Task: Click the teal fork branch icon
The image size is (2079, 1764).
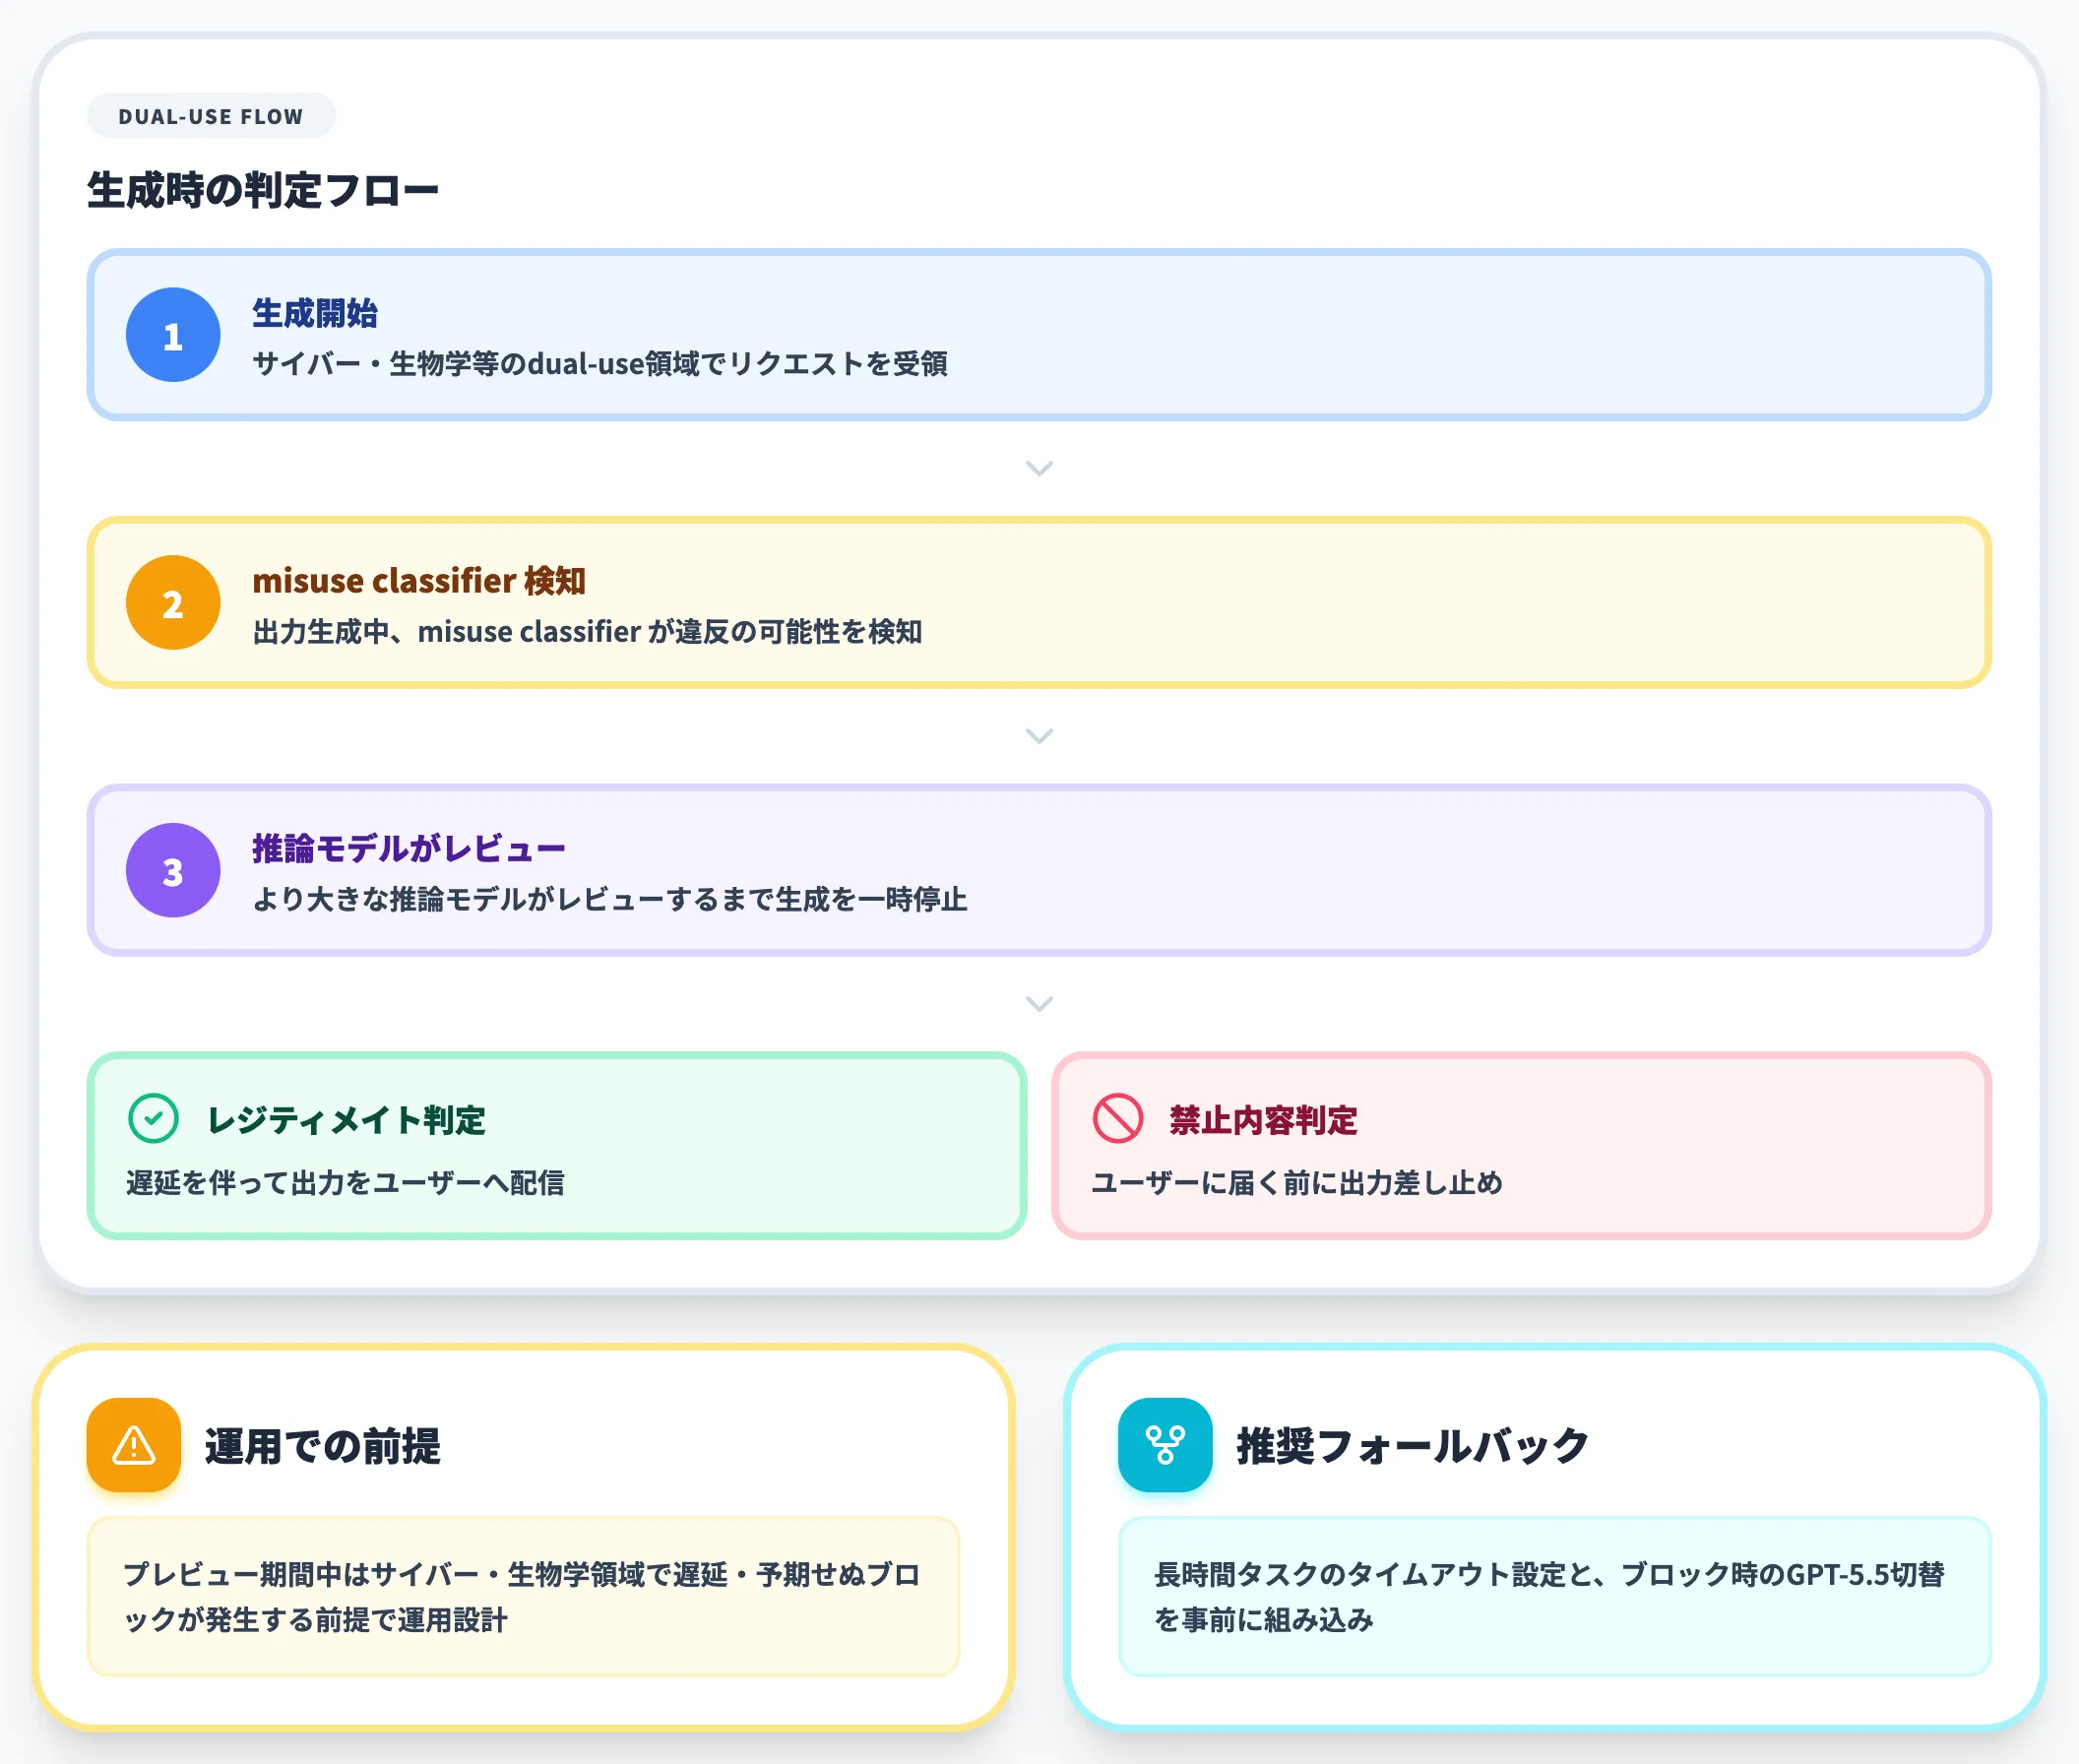Action: click(1166, 1446)
